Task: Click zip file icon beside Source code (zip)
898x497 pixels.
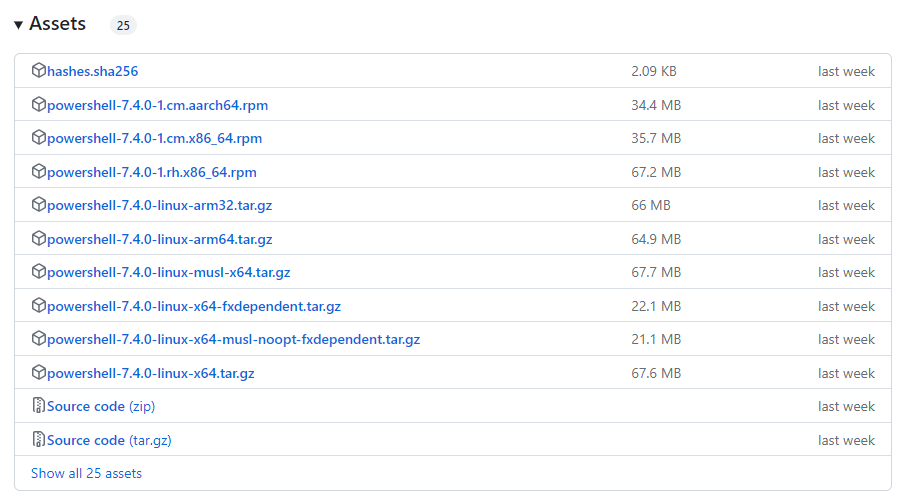Action: point(38,405)
